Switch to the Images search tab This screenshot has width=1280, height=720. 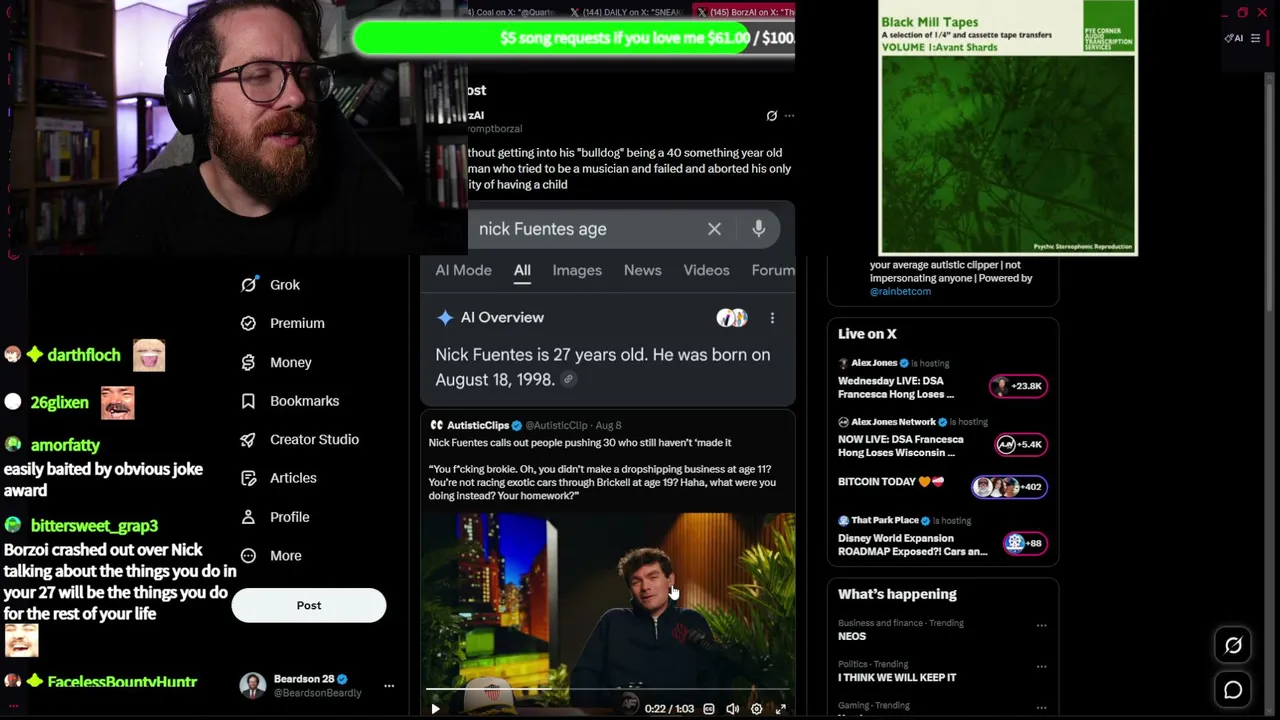click(x=577, y=270)
